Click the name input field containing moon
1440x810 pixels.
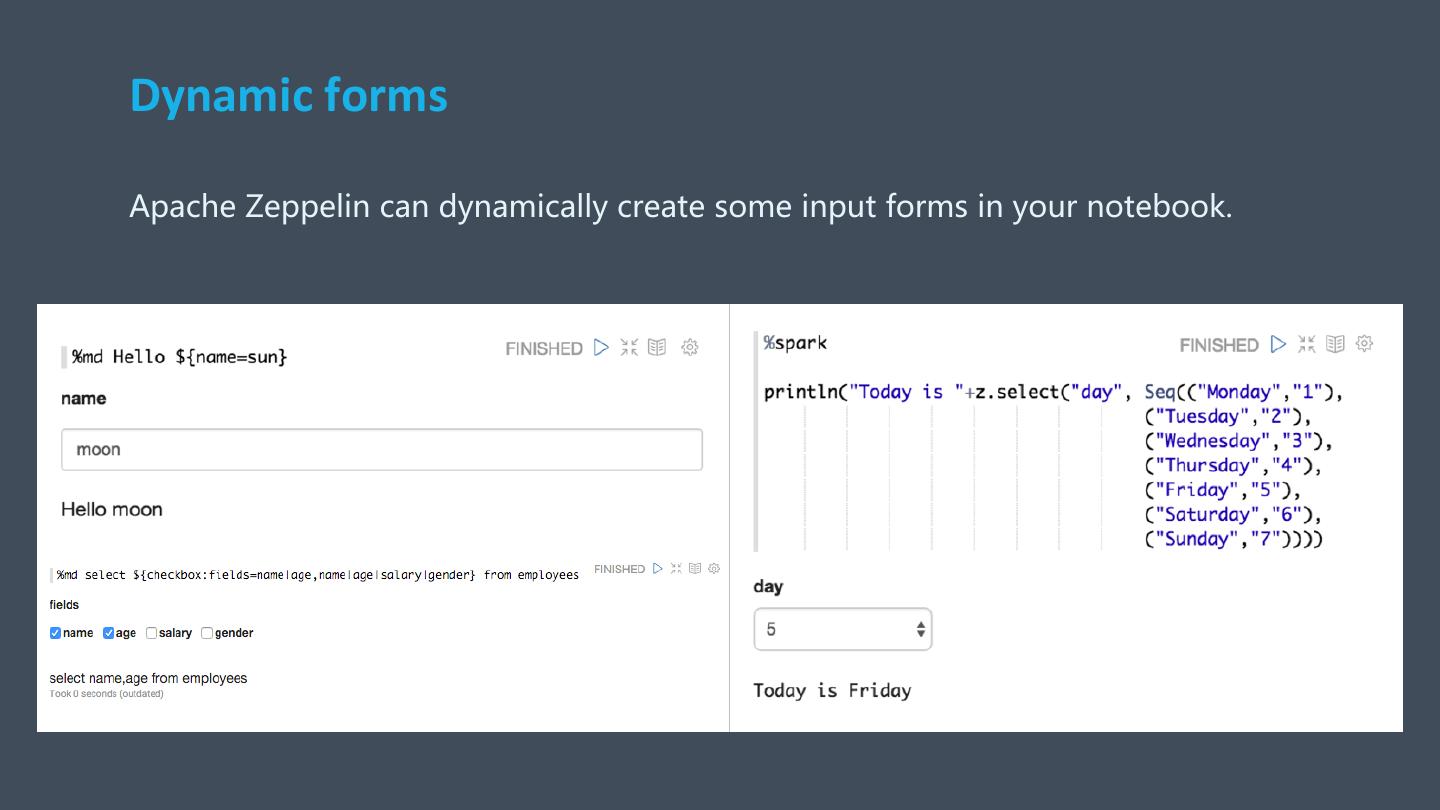[x=381, y=450]
